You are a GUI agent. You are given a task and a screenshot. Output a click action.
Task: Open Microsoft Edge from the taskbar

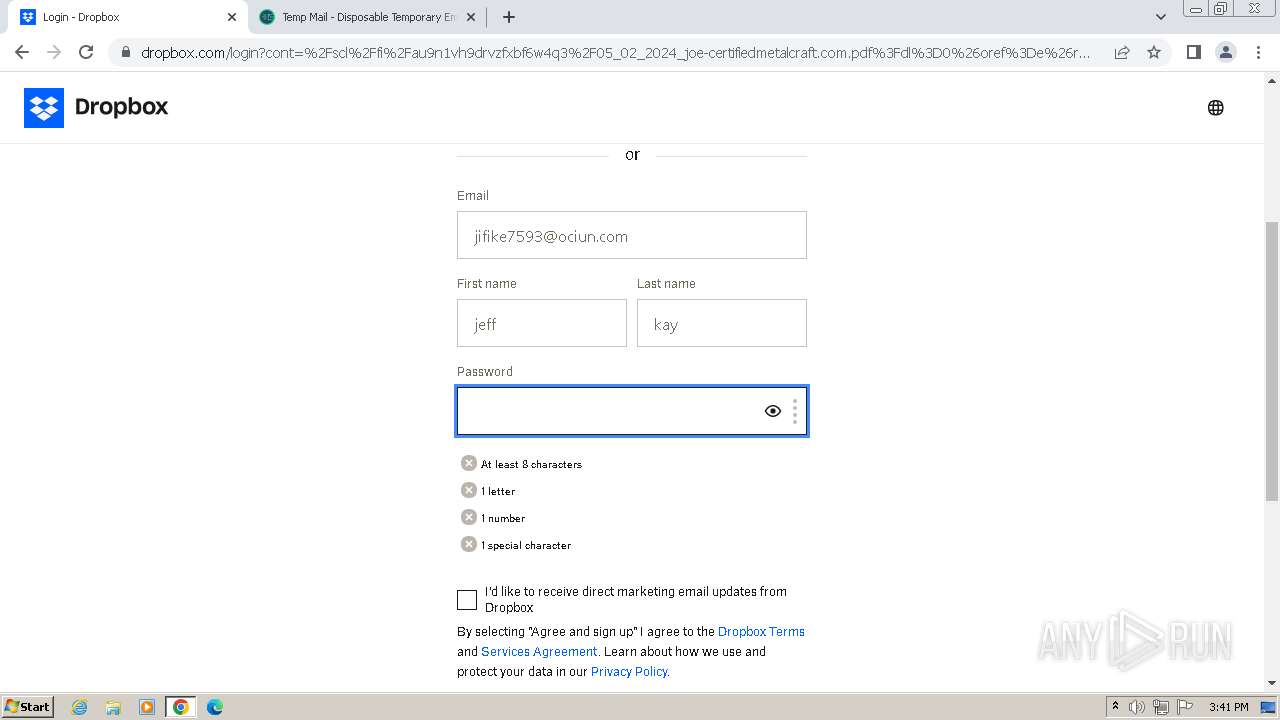215,707
